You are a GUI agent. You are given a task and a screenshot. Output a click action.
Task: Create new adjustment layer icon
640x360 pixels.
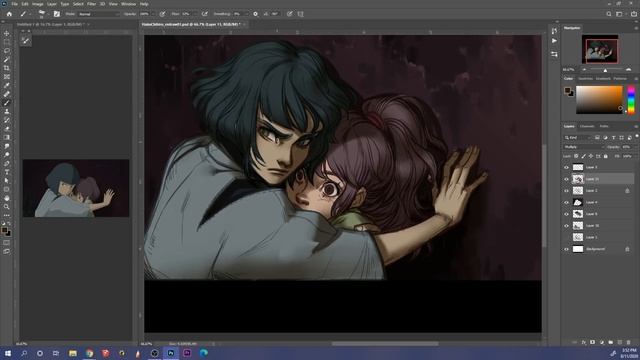point(602,342)
